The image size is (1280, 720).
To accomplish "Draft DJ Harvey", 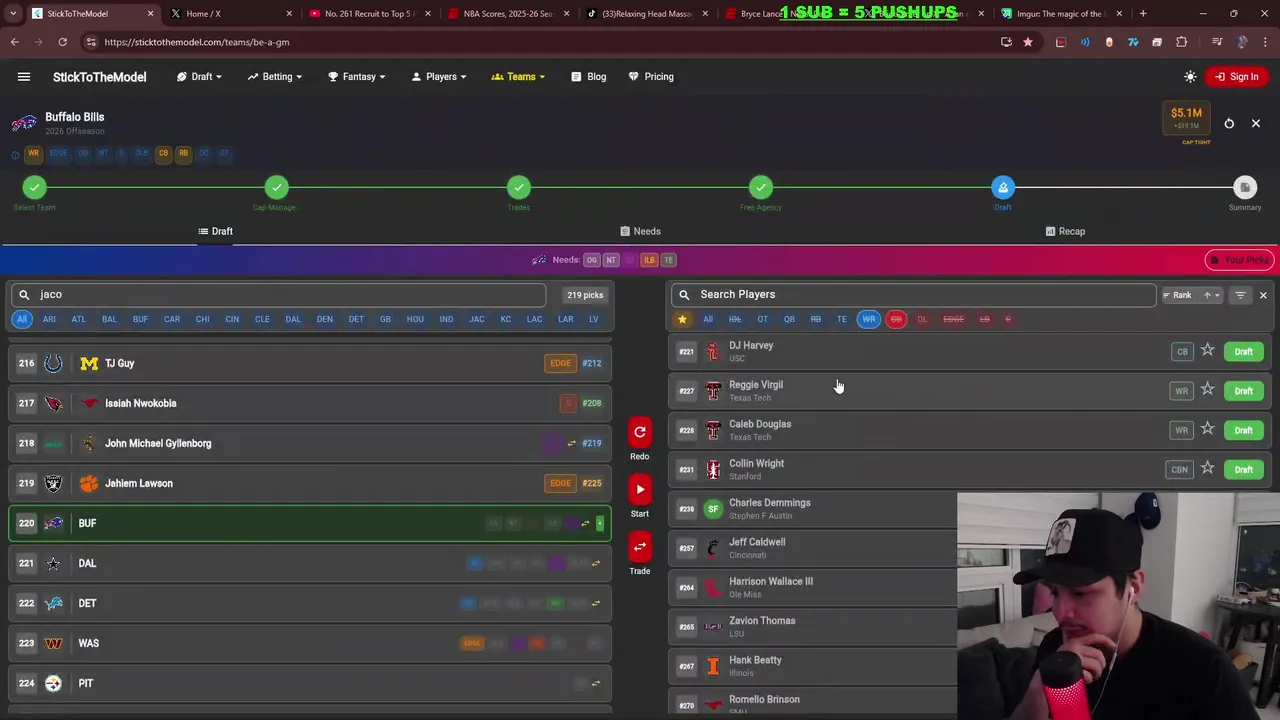I will click(x=1243, y=352).
